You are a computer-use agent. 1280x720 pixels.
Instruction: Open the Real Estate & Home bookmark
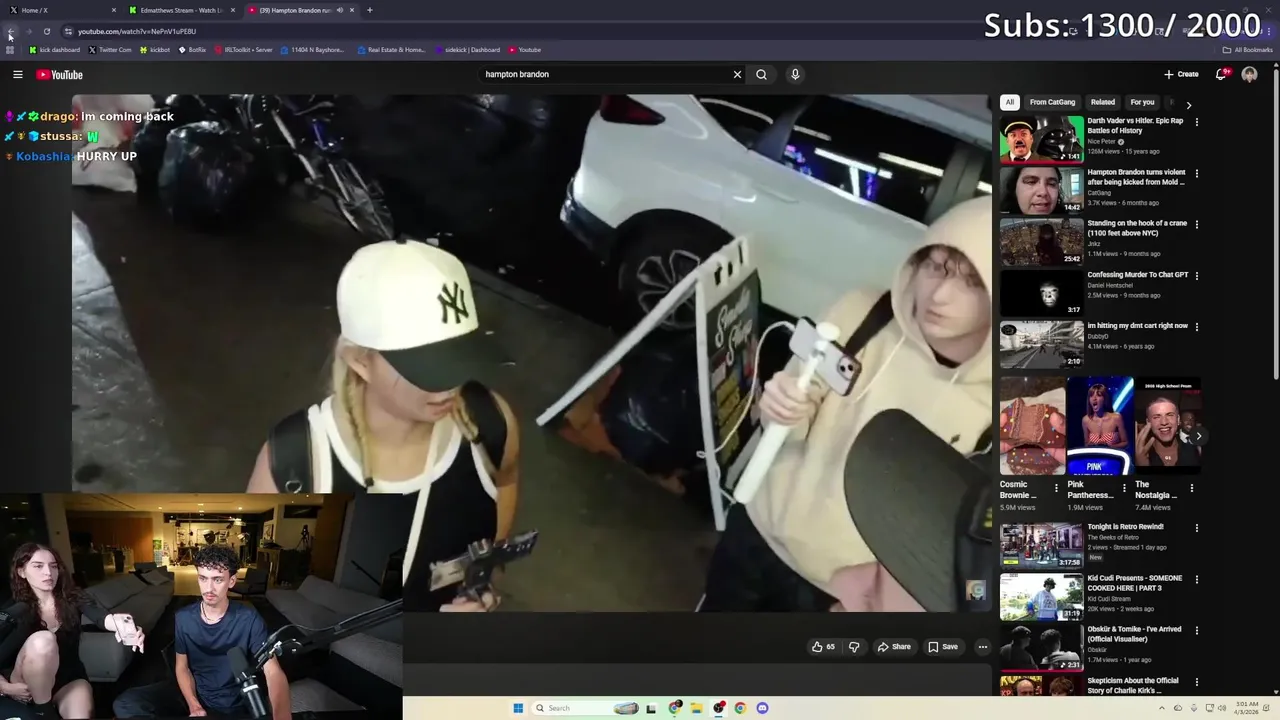click(391, 50)
